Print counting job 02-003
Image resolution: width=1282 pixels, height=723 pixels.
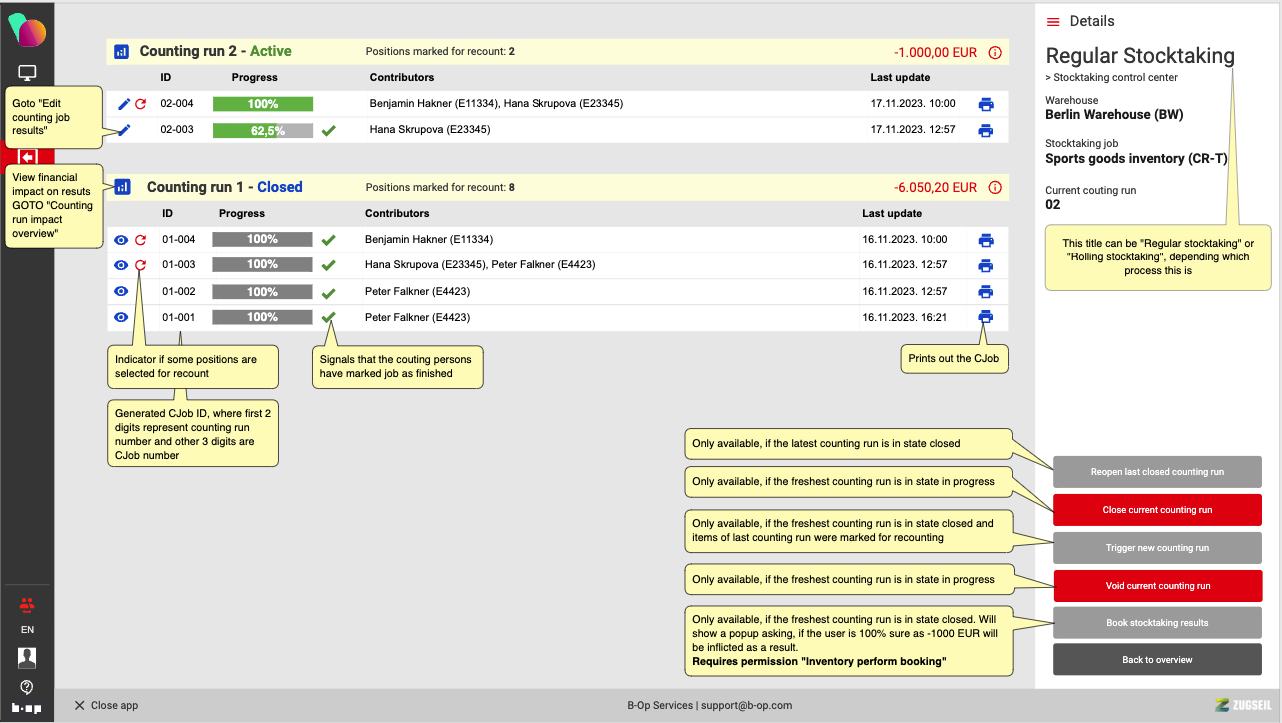coord(985,130)
